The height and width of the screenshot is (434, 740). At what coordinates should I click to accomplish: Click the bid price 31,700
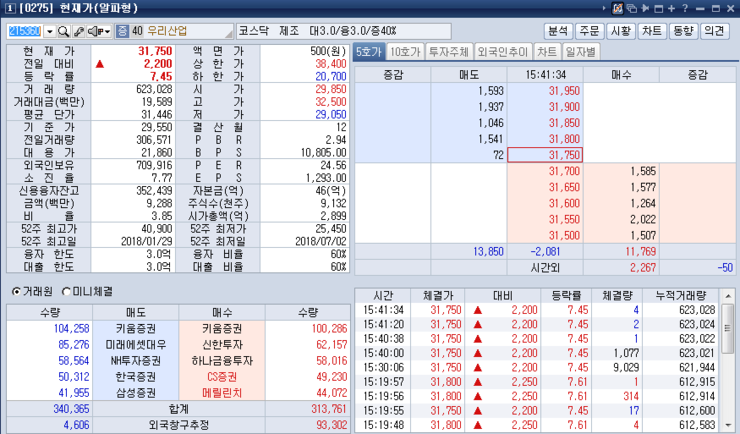[x=564, y=171]
